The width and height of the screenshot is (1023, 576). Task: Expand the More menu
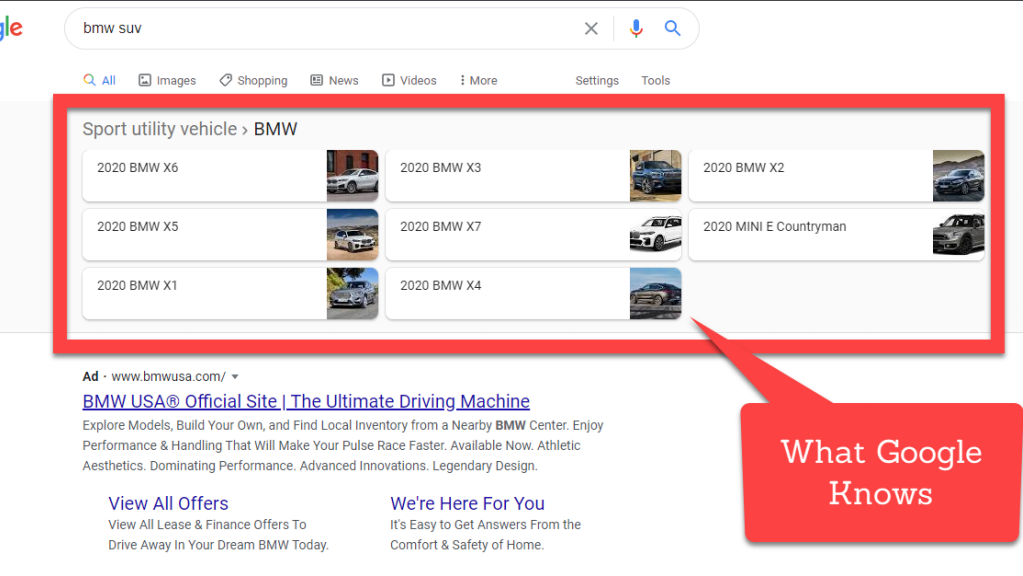(x=478, y=80)
